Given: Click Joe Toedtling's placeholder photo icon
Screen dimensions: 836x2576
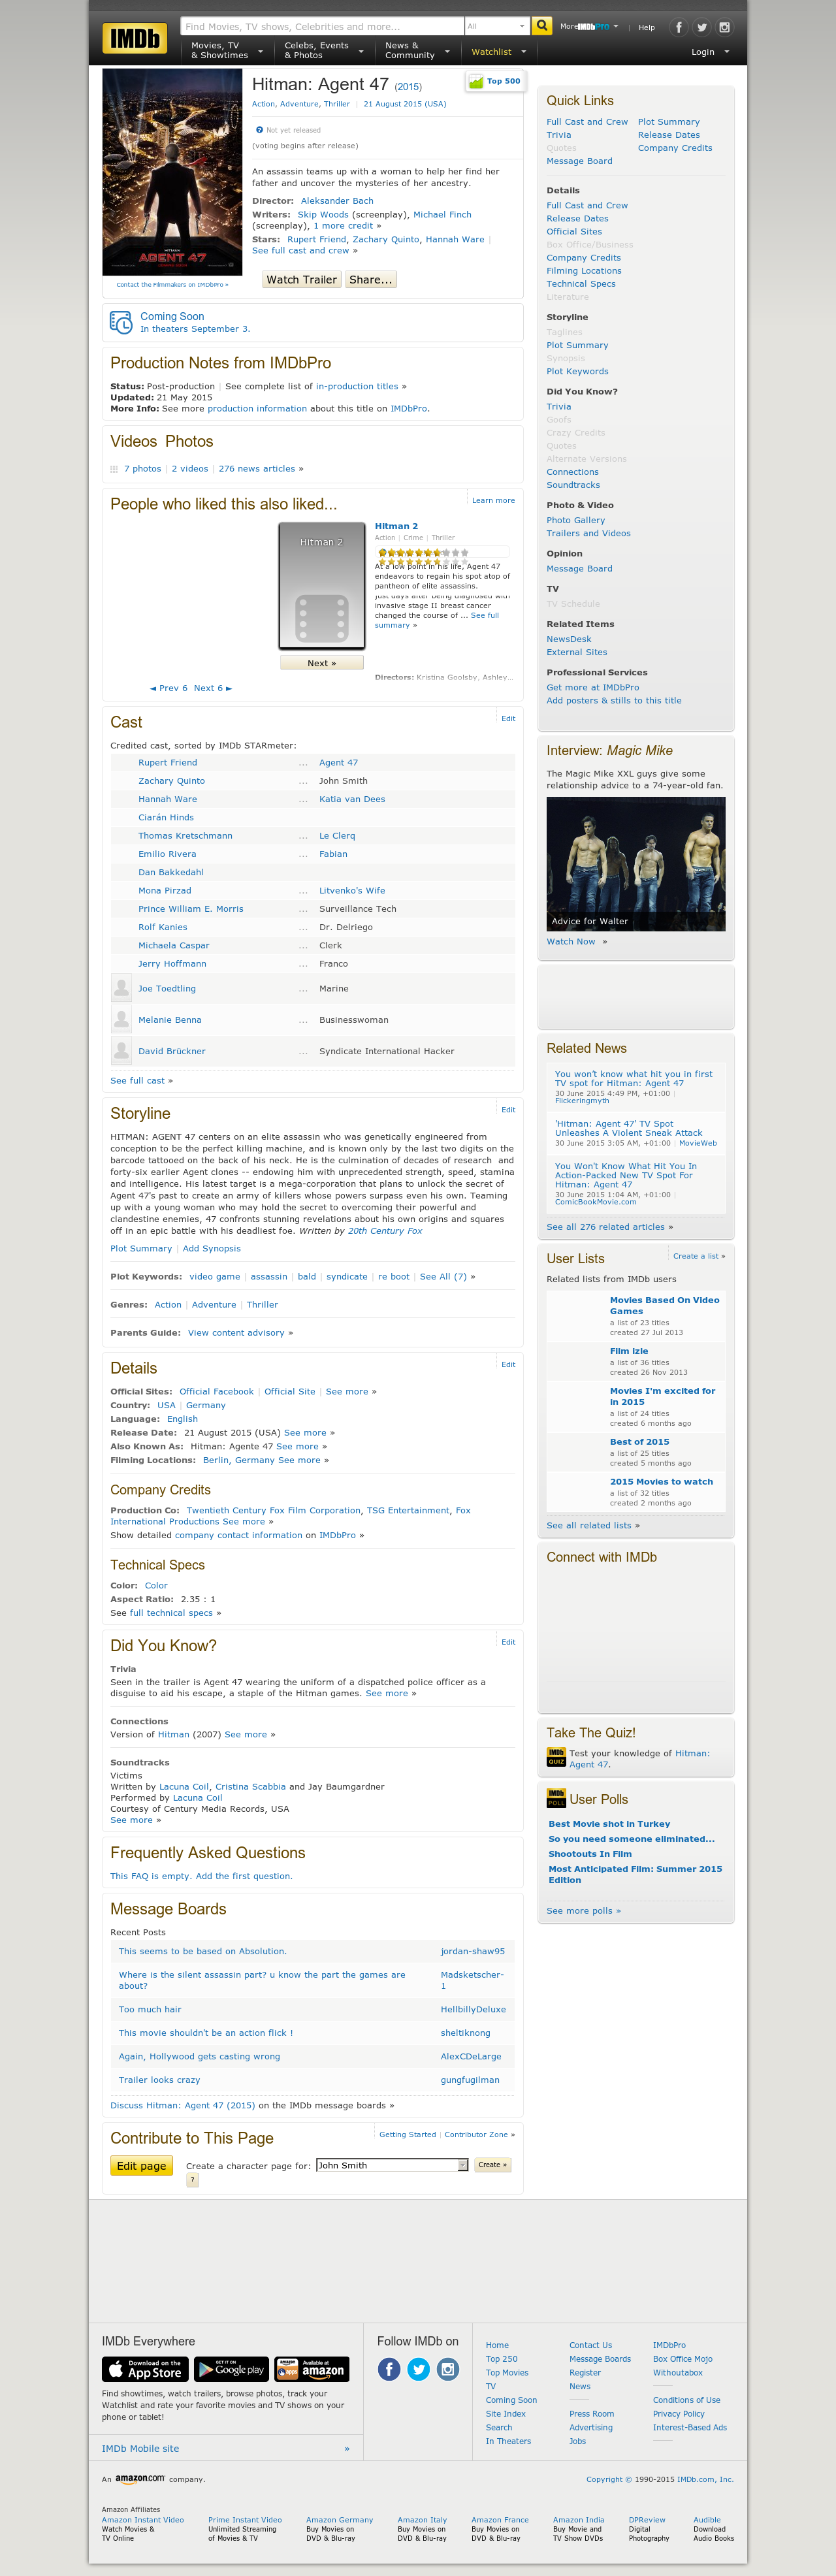Looking at the screenshot, I should point(121,988).
